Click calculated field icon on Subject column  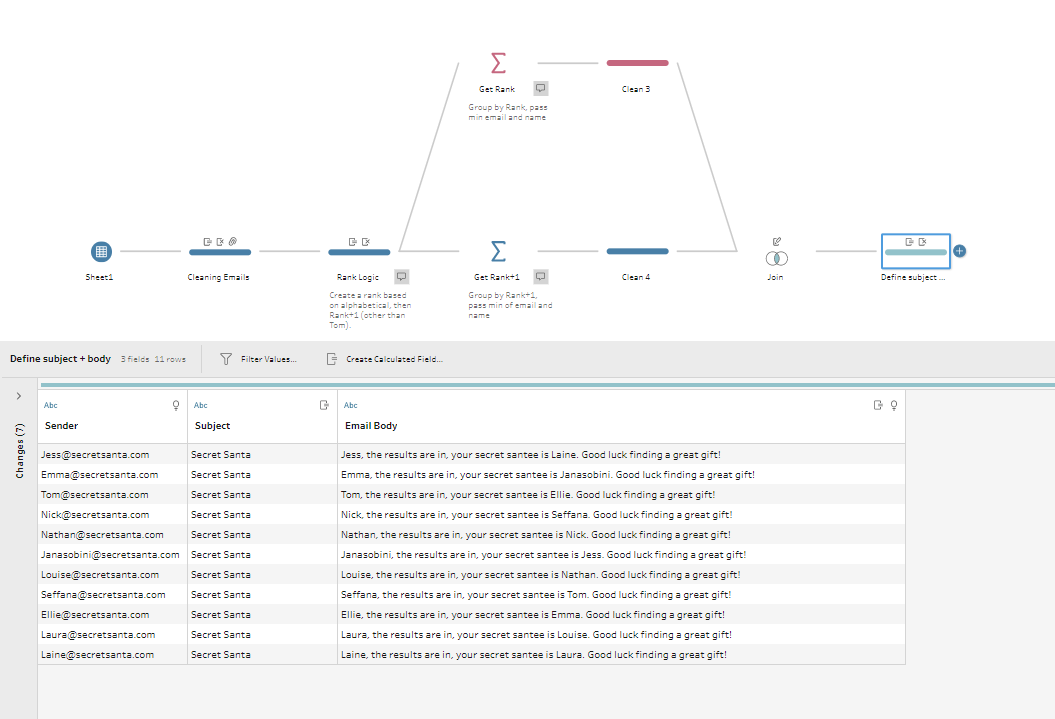click(x=324, y=405)
